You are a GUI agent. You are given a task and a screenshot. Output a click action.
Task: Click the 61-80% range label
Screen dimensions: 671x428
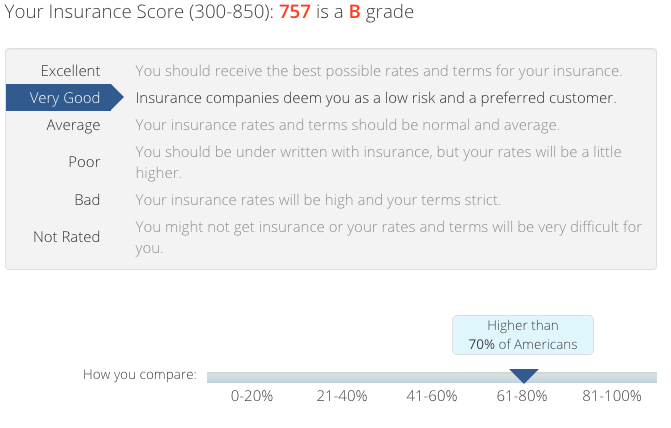522,396
